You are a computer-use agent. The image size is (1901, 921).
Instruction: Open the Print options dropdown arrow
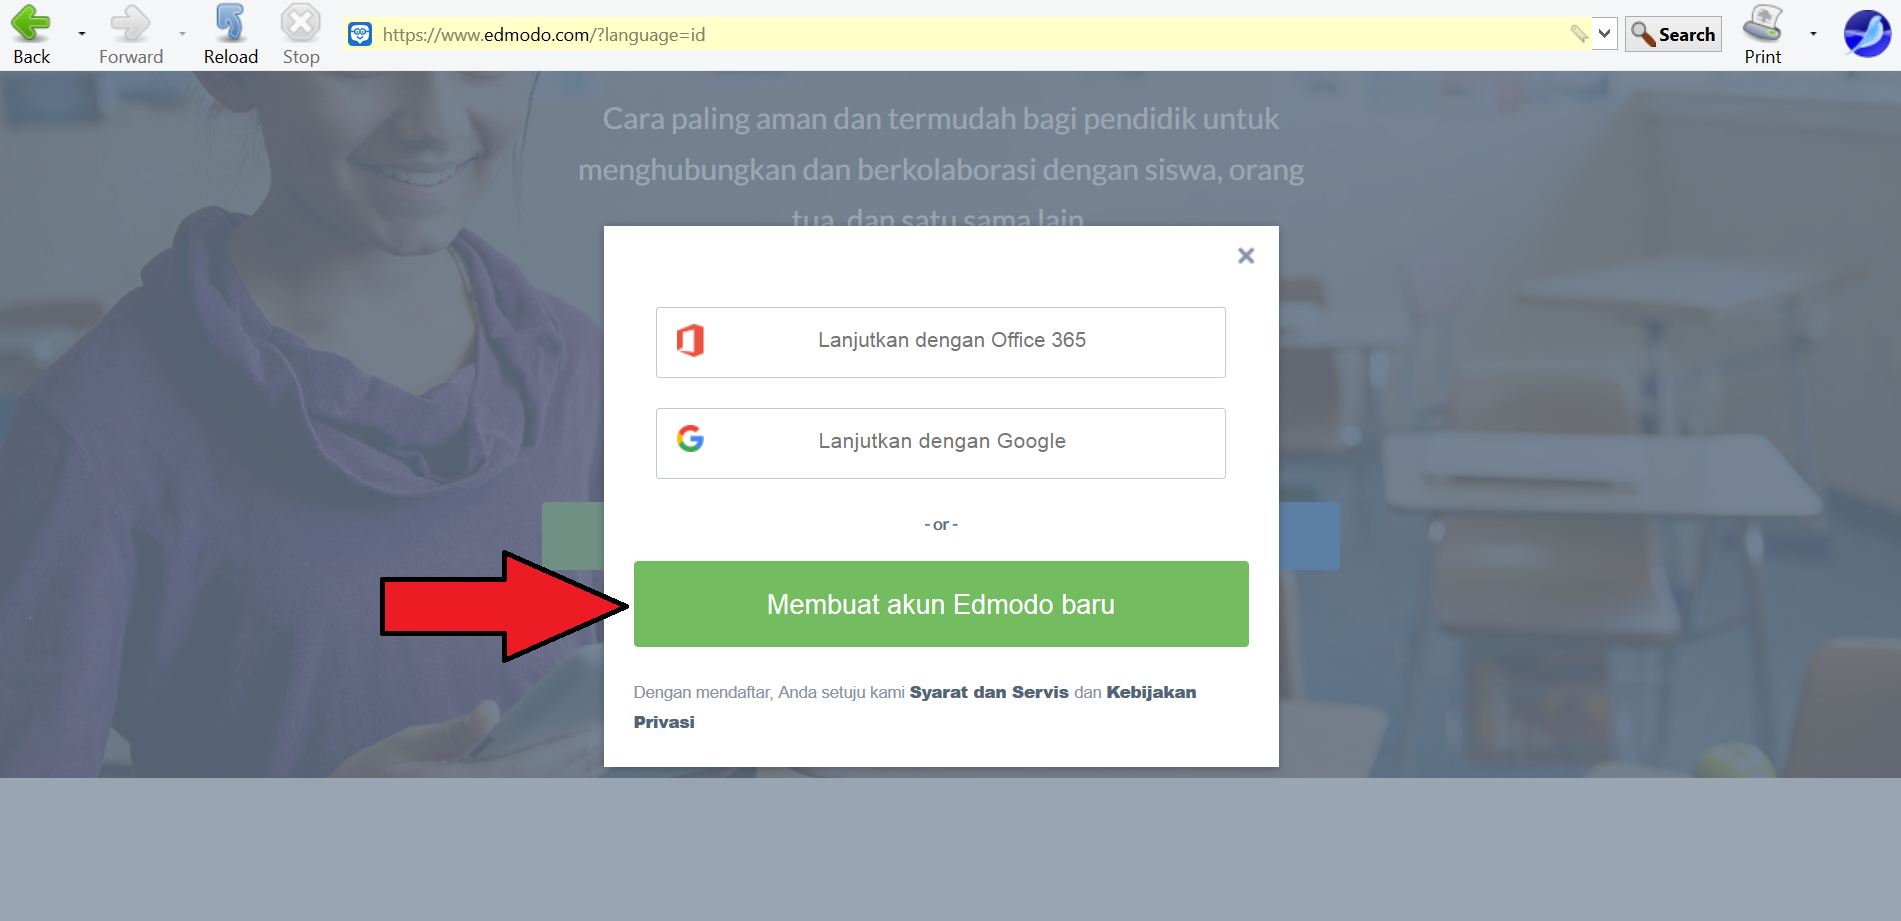(1813, 34)
